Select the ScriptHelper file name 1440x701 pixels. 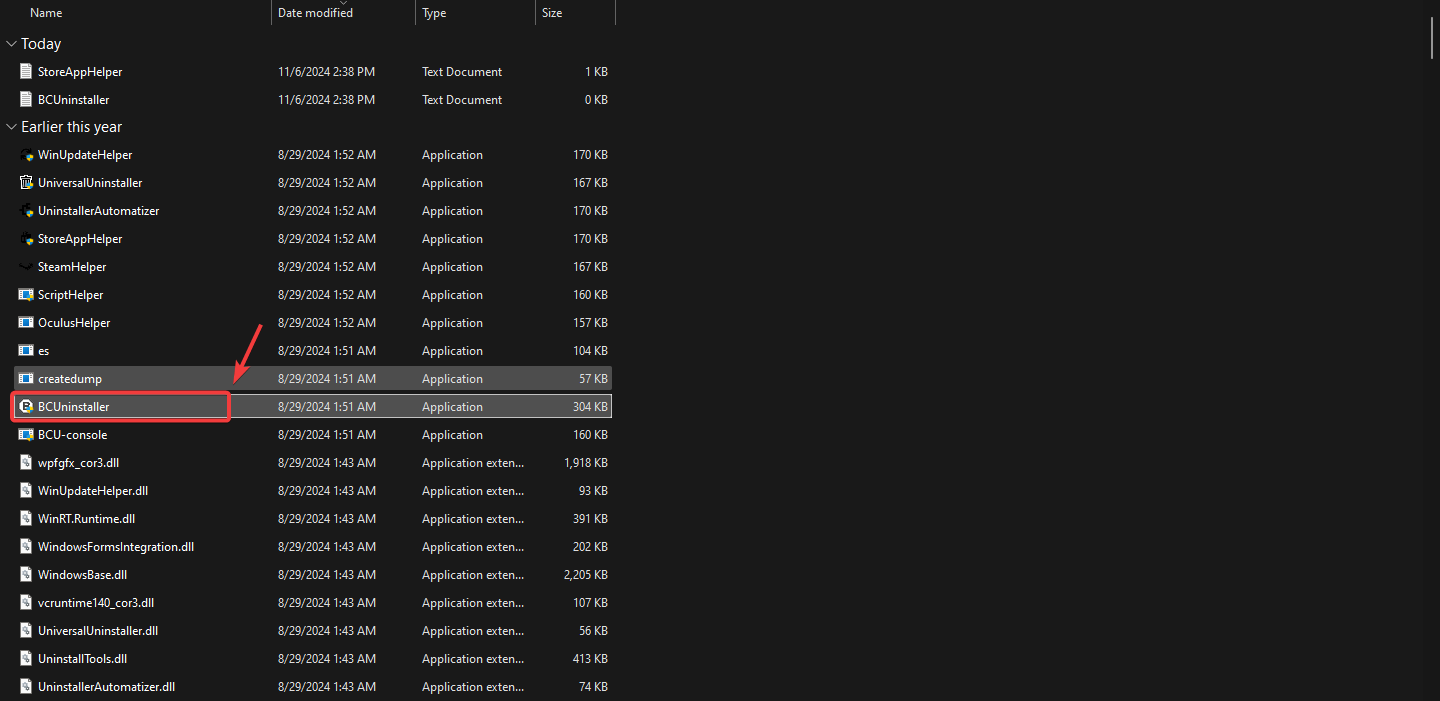click(71, 295)
